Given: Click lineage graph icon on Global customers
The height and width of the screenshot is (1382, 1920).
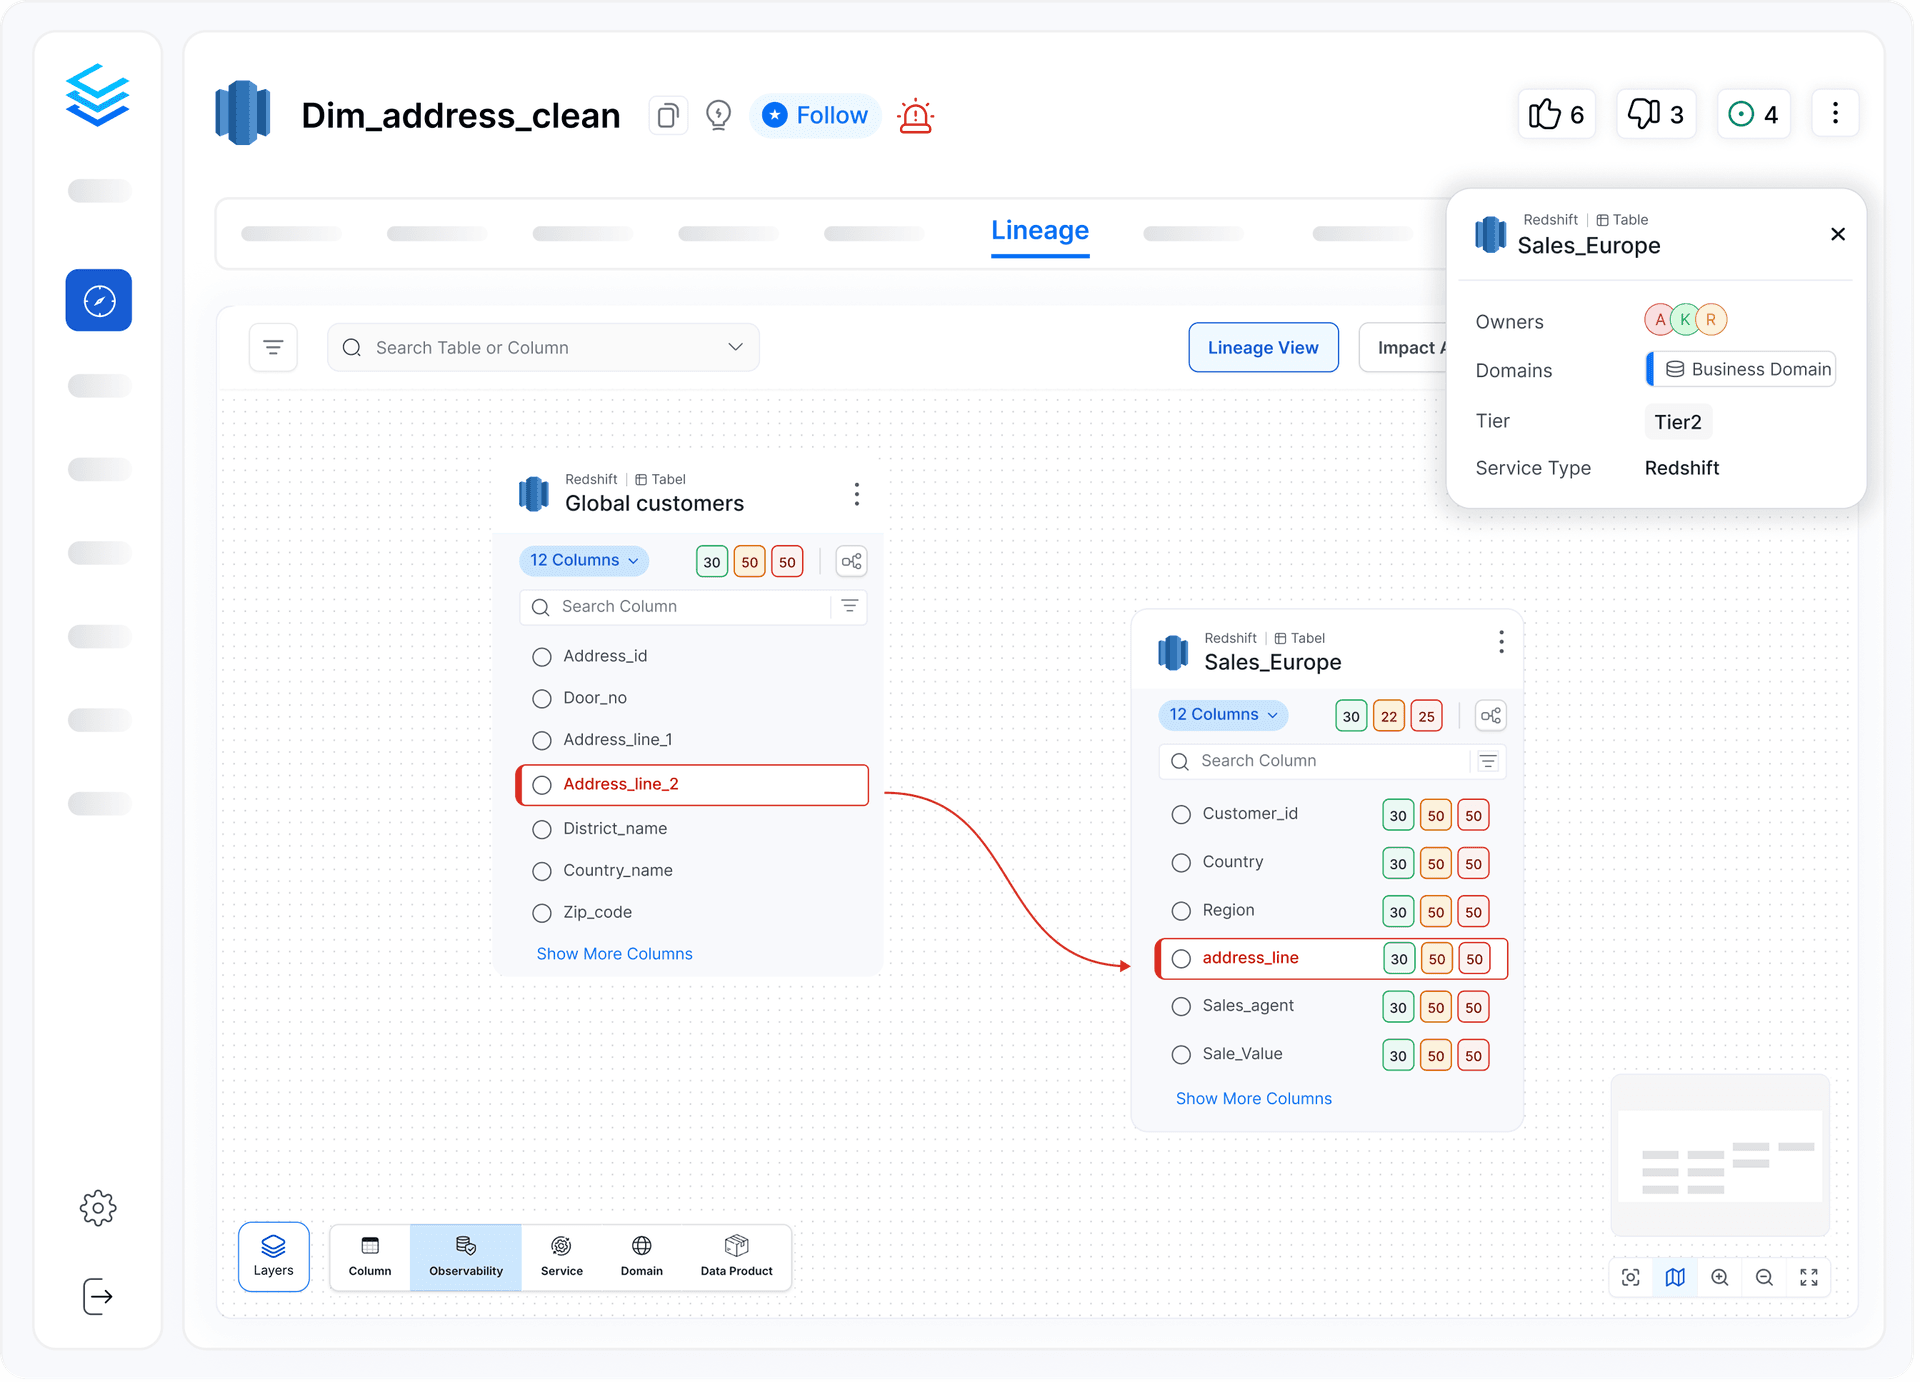Looking at the screenshot, I should click(x=851, y=561).
